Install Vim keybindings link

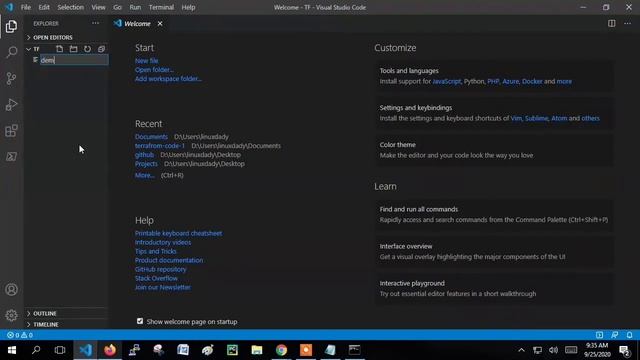pyautogui.click(x=516, y=118)
